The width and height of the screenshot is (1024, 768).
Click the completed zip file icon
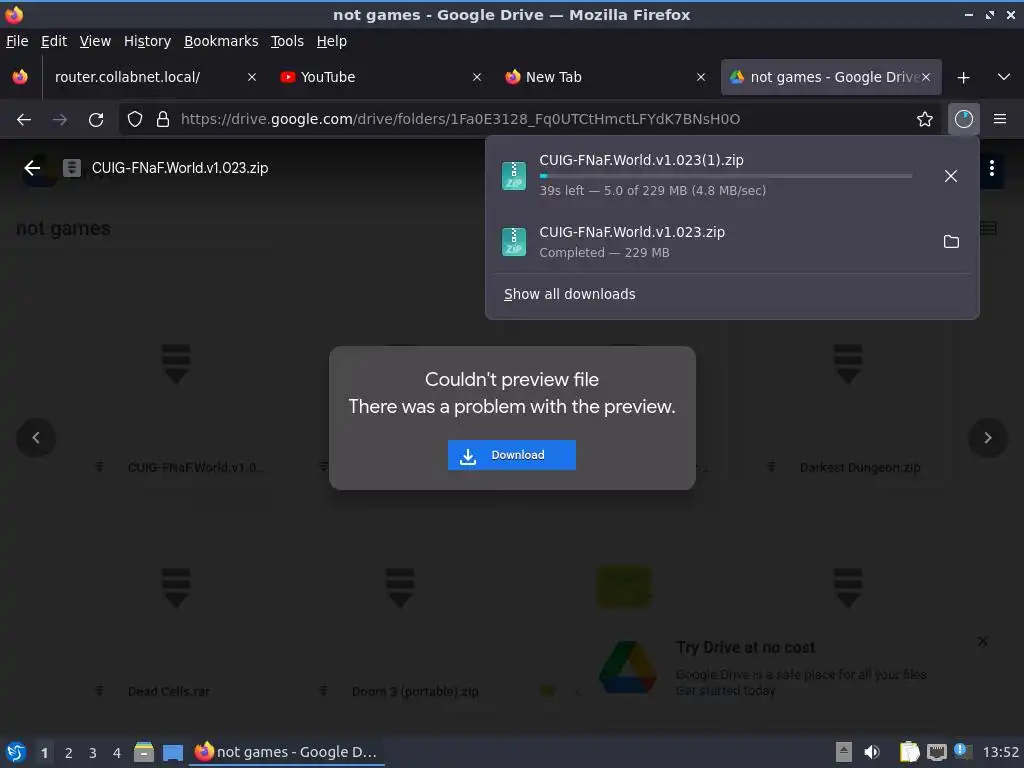click(x=514, y=242)
